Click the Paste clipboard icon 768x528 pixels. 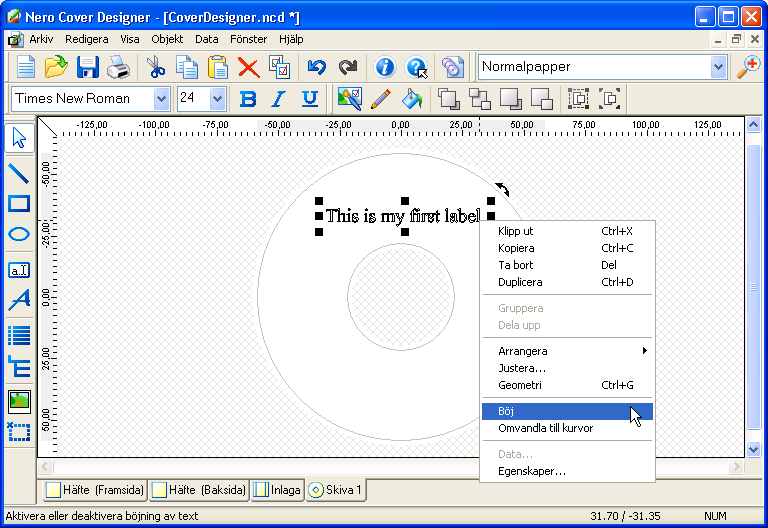(x=217, y=67)
